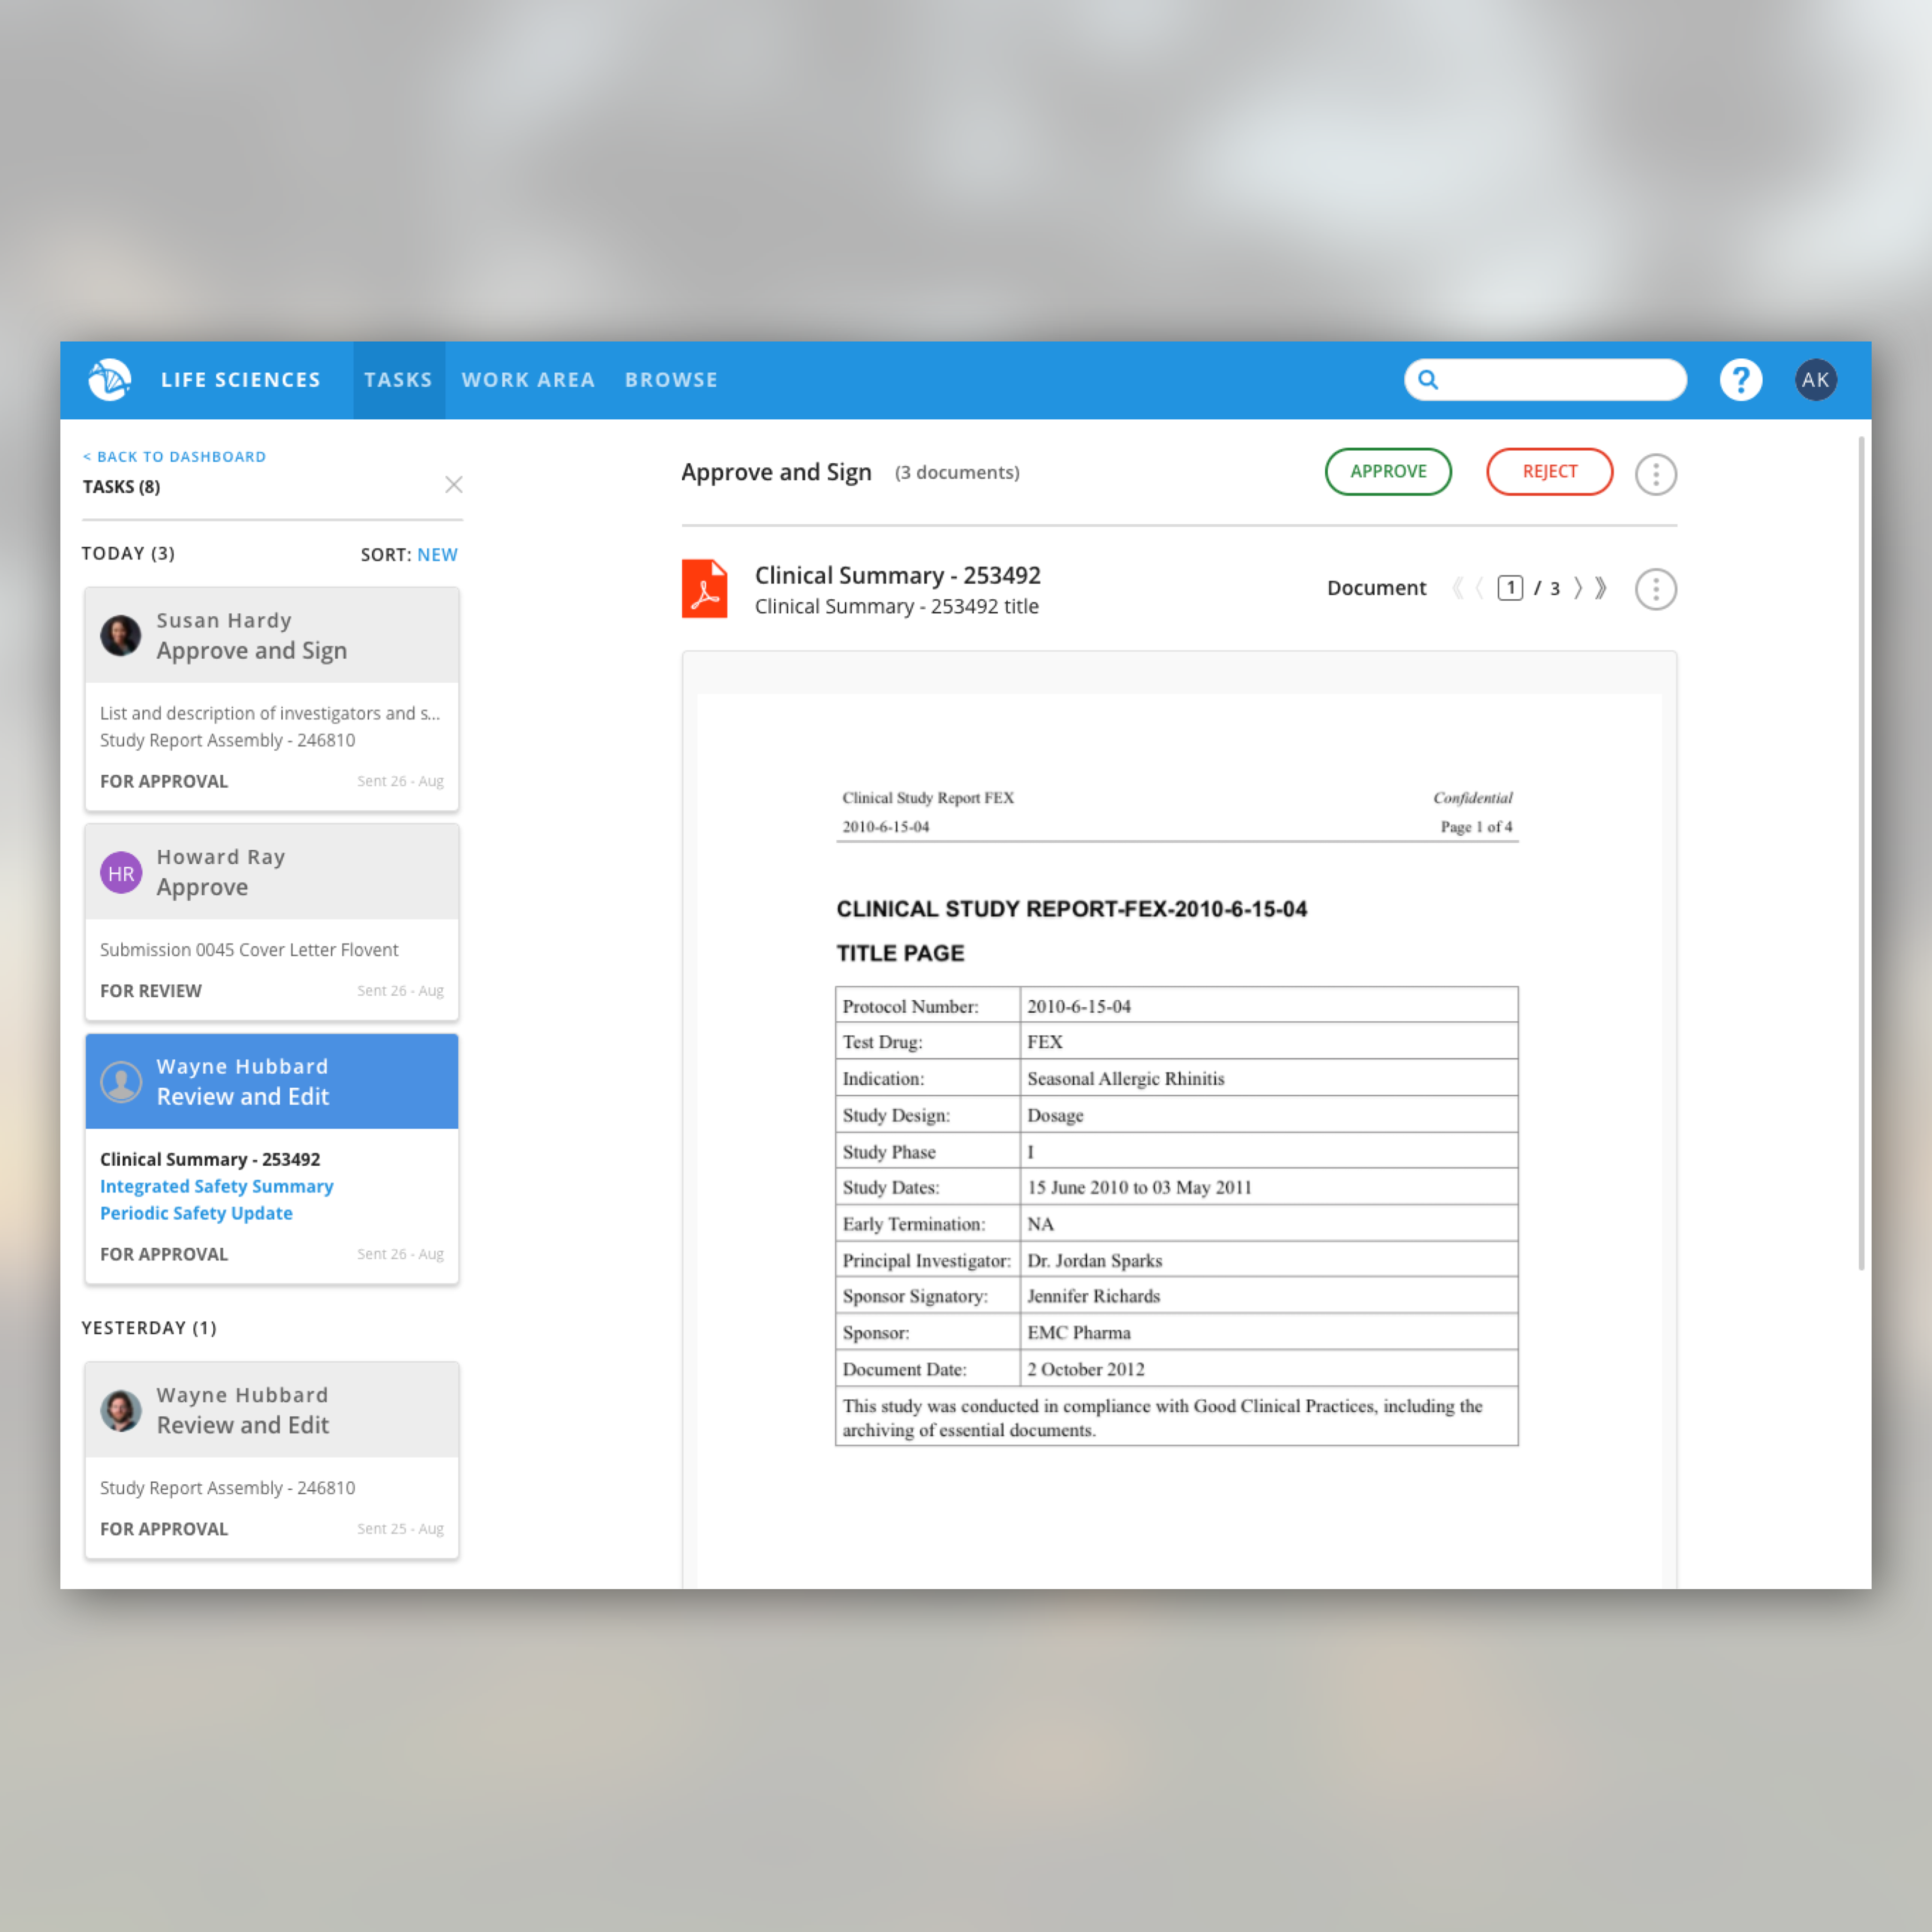
Task: Open the Periodic Safety Update link
Action: 196,1213
